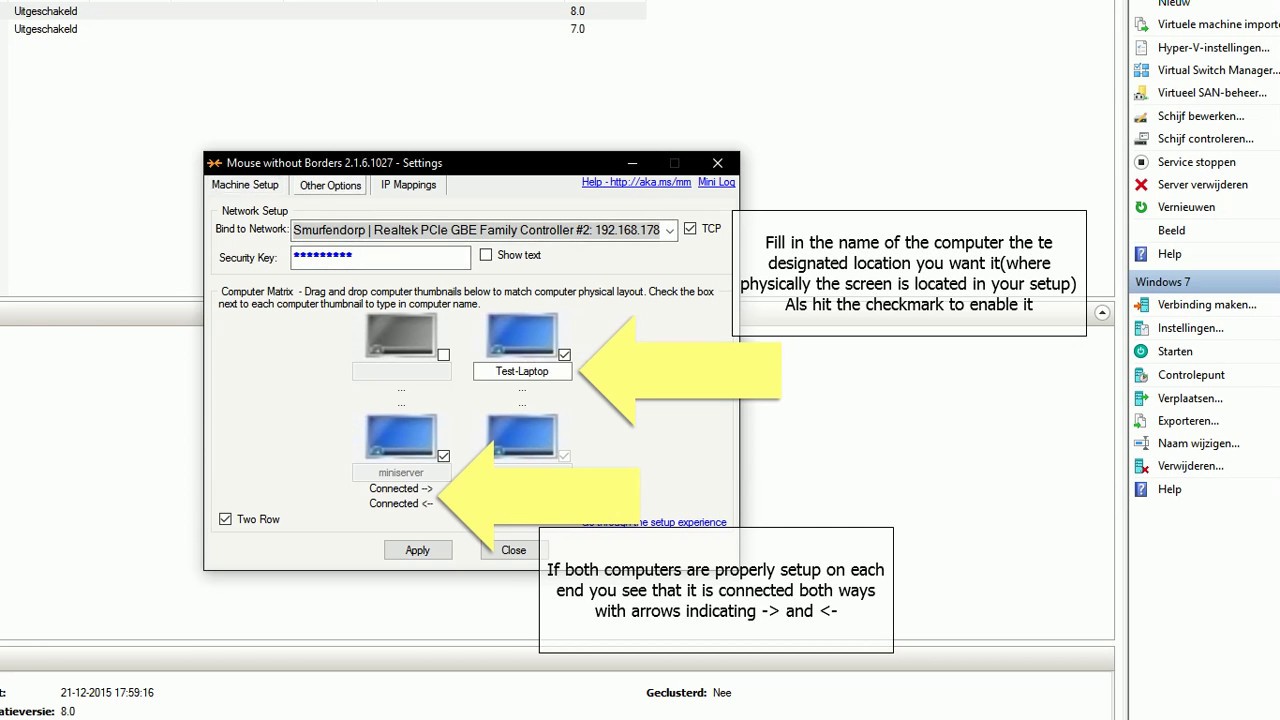The image size is (1280, 720).
Task: Uncheck the Test-Laptop computer checkbox
Action: (x=564, y=355)
